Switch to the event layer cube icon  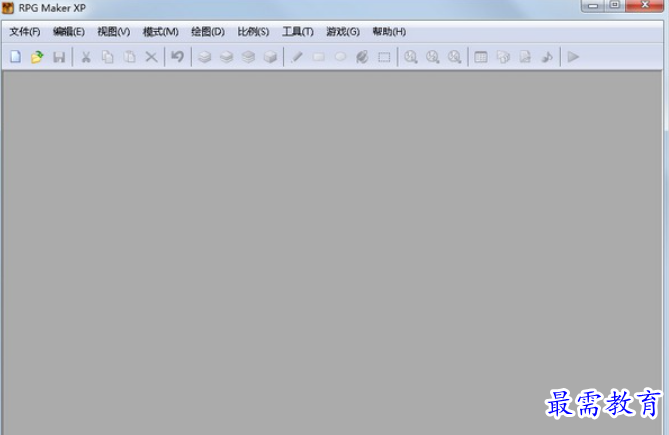[270, 57]
